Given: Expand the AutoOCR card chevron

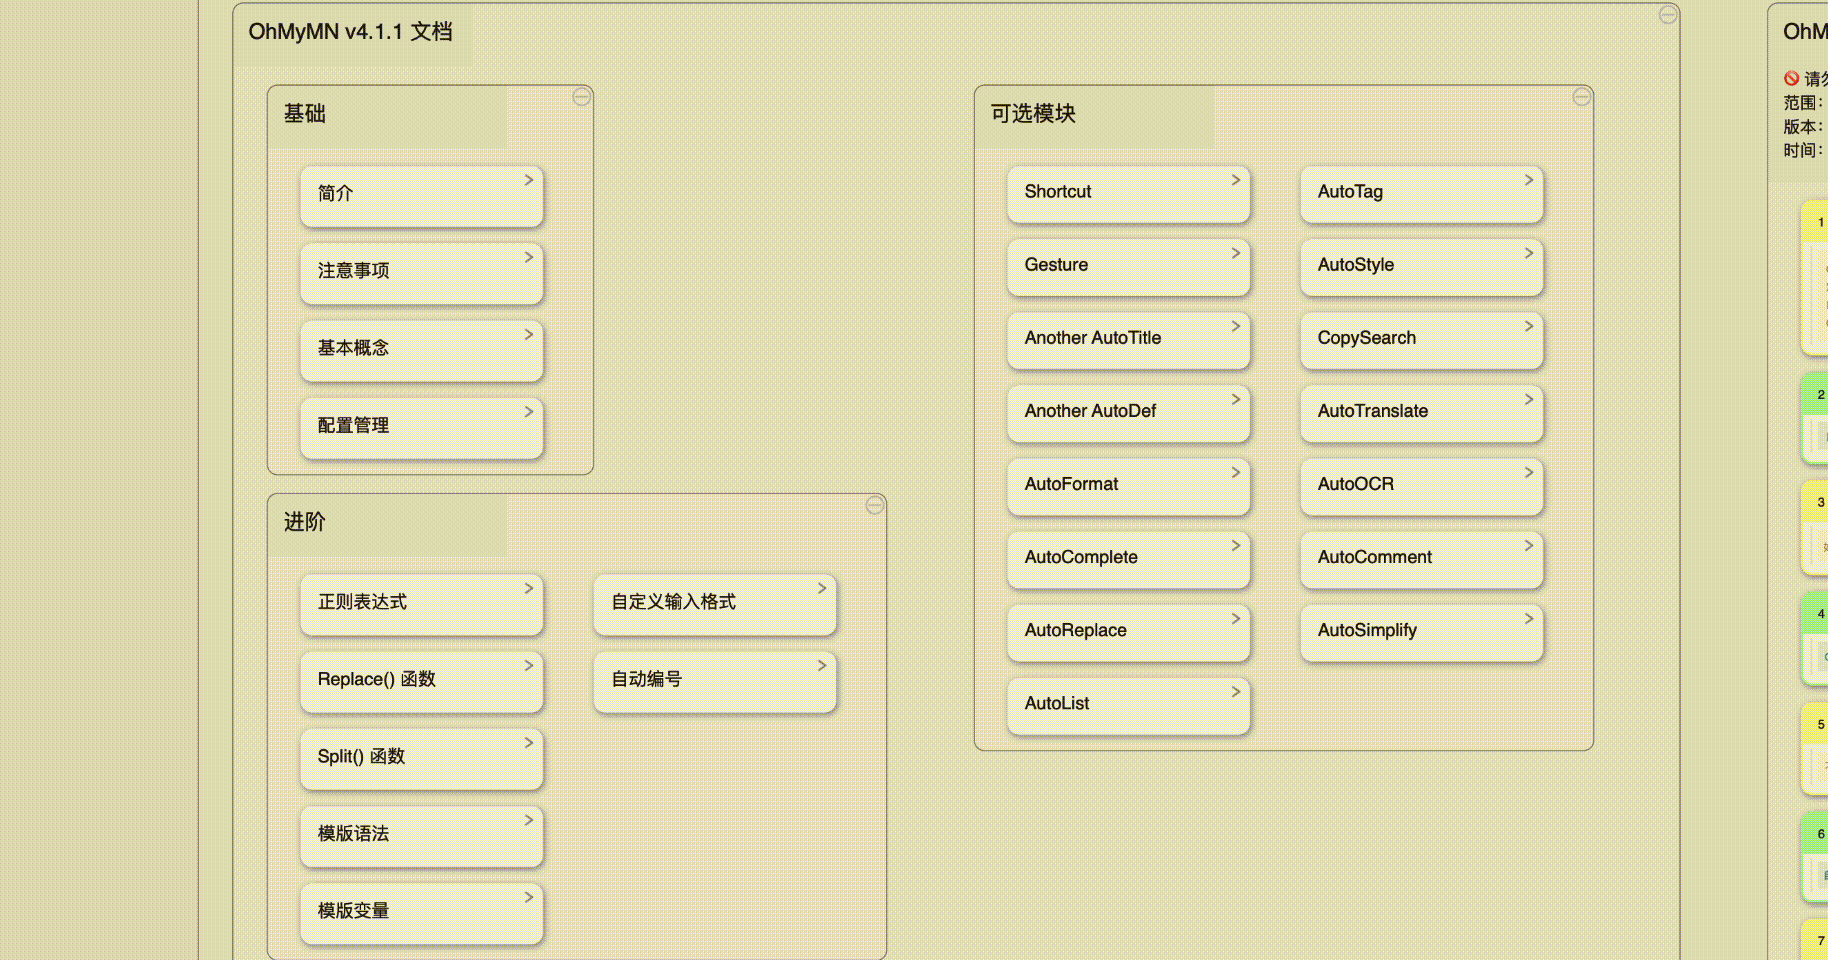Looking at the screenshot, I should tap(1529, 472).
